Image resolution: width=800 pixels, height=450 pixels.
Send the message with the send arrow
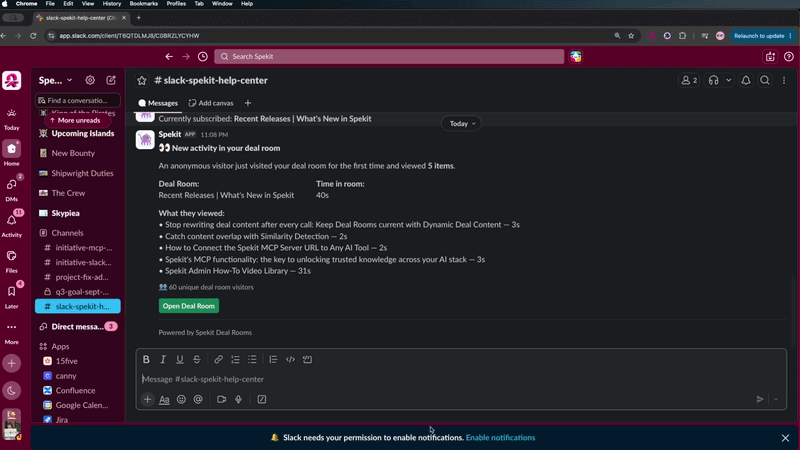pos(760,399)
